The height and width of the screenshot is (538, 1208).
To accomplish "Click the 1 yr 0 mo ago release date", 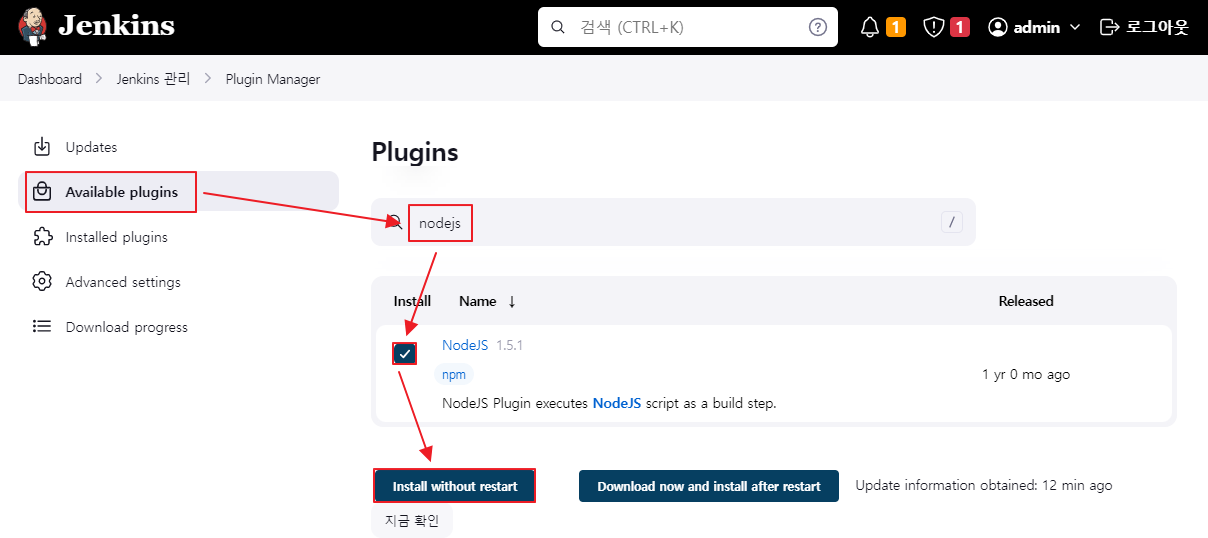I will click(1026, 374).
